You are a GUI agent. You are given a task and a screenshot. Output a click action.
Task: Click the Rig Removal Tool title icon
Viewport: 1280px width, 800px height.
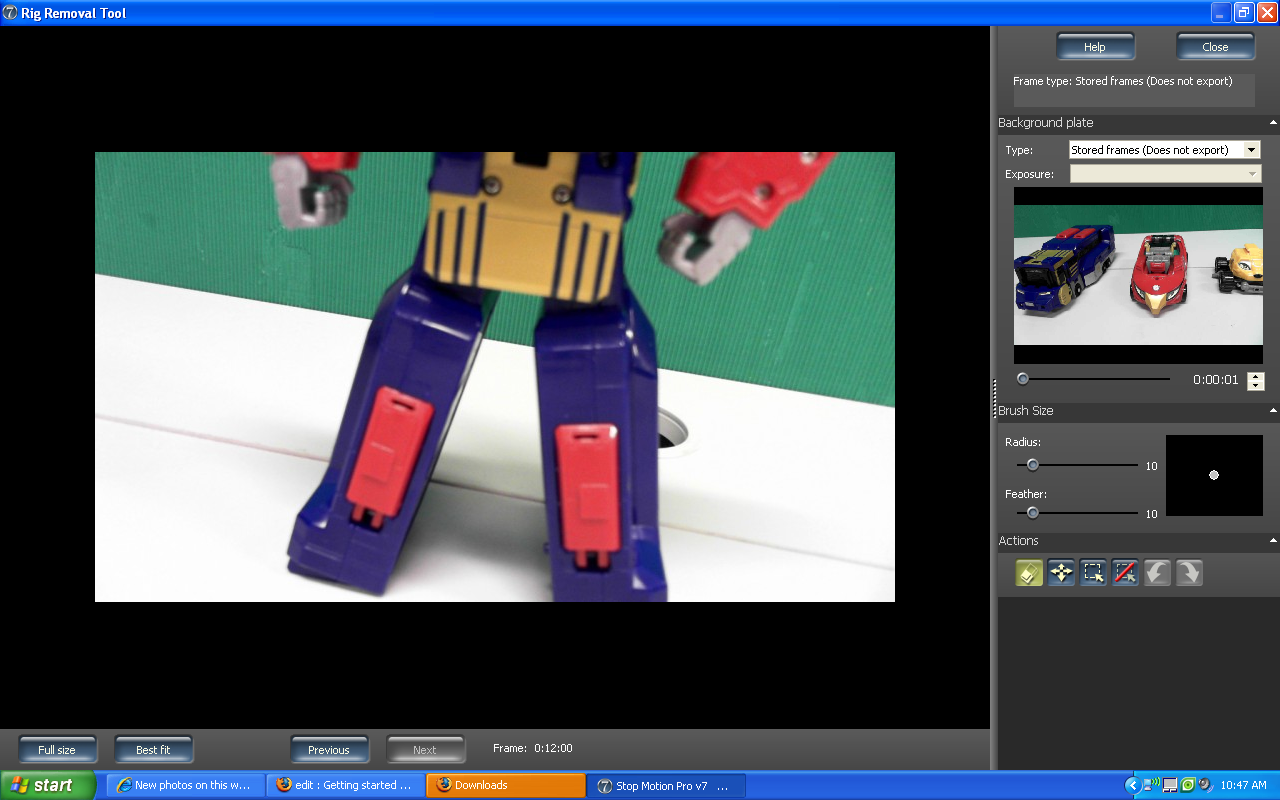click(x=10, y=13)
